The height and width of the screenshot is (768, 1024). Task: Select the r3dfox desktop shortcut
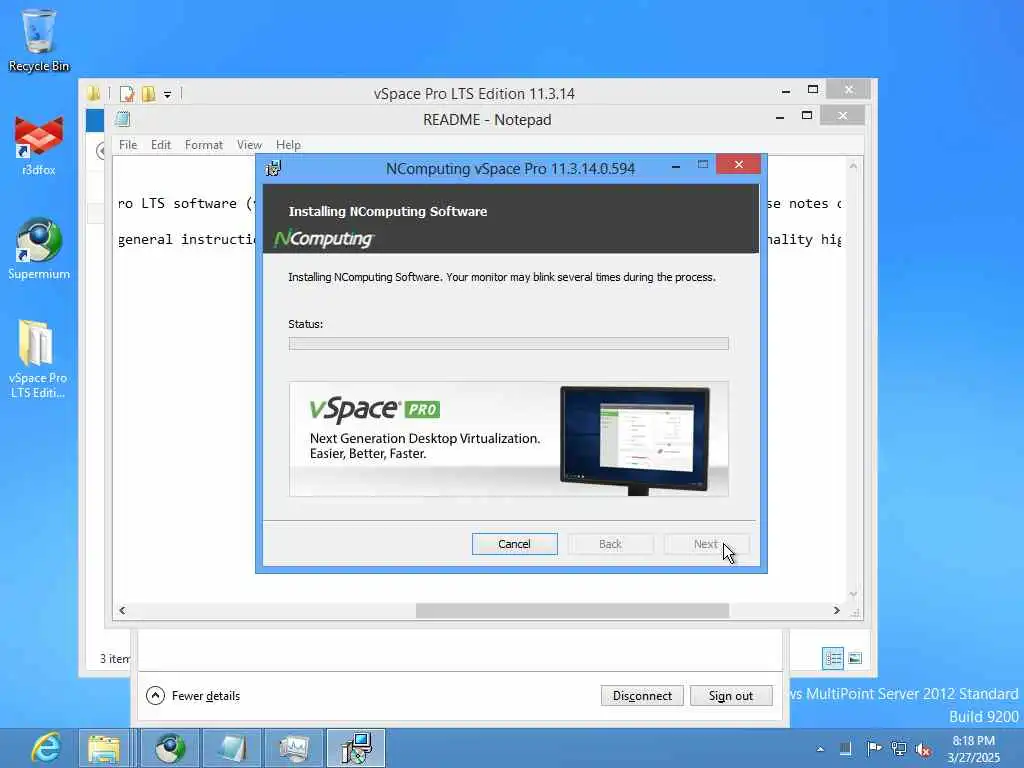click(39, 146)
